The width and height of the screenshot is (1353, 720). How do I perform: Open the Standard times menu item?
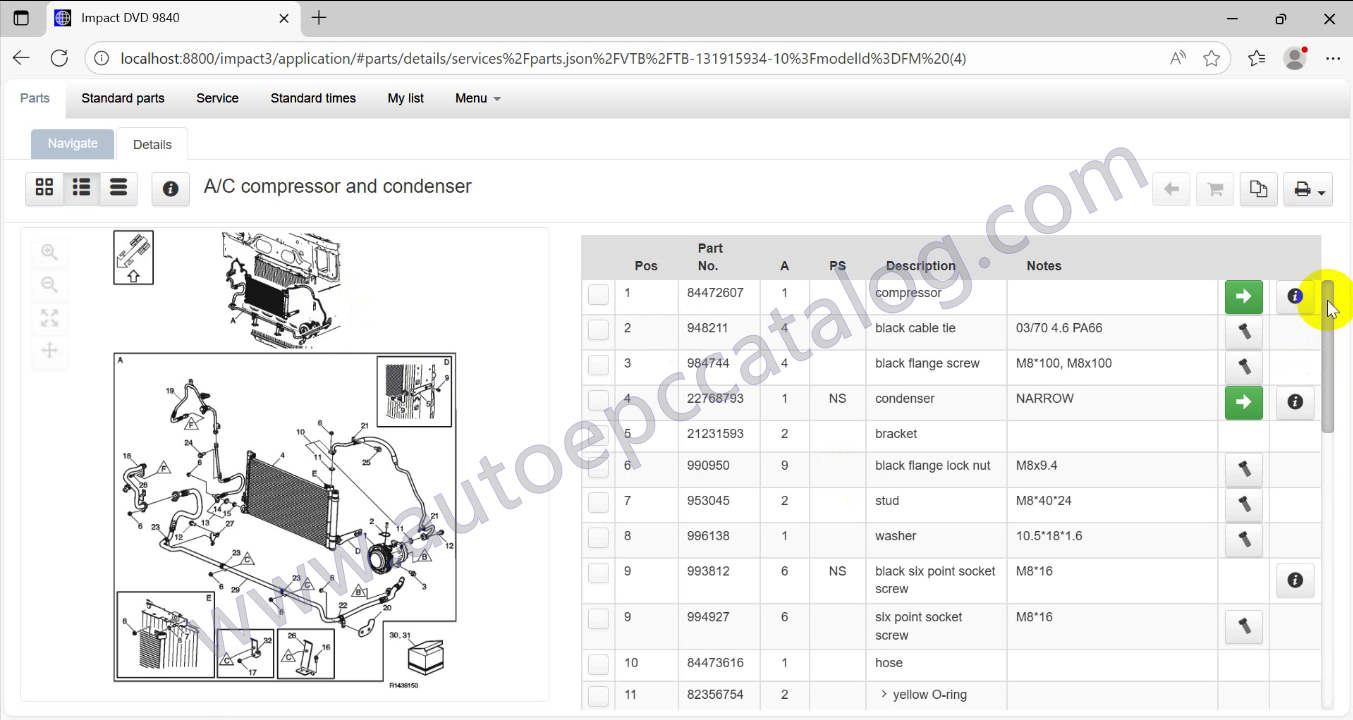[313, 98]
